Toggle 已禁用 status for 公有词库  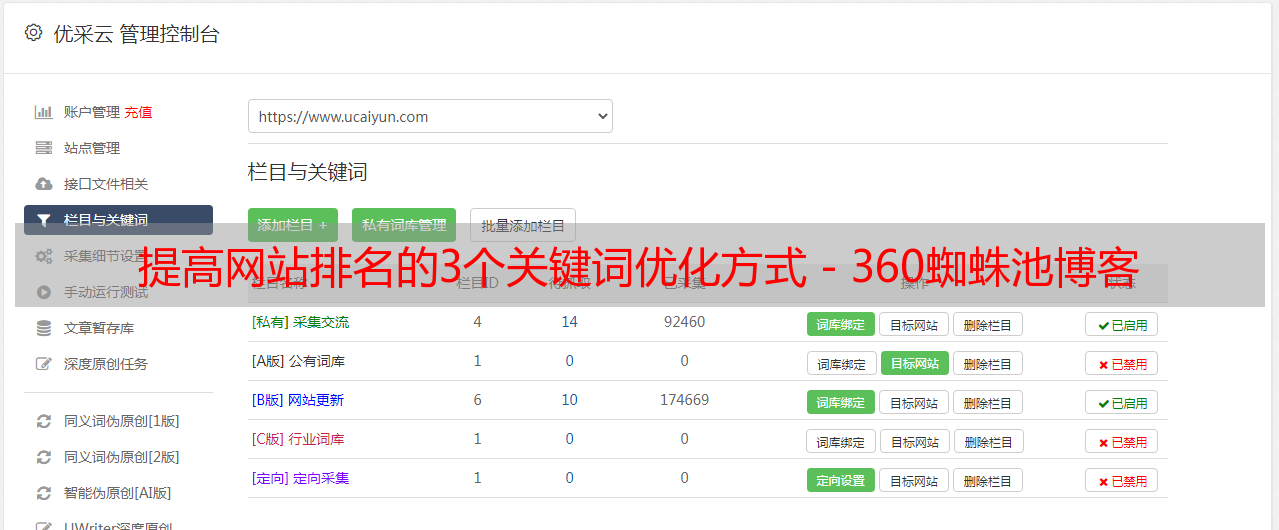click(1122, 363)
